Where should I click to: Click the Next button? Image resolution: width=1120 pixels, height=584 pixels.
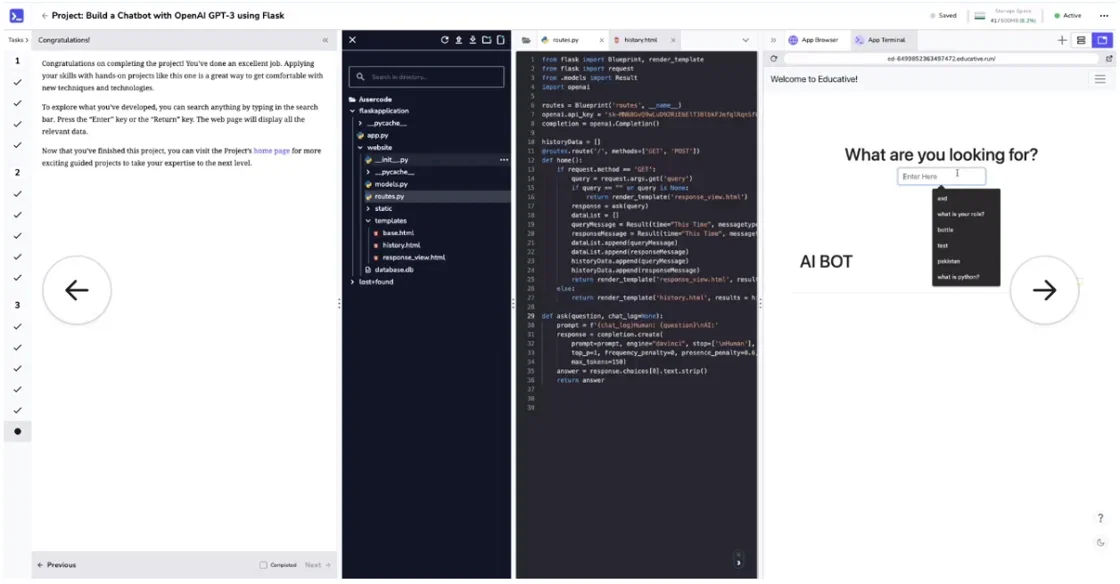pos(318,565)
